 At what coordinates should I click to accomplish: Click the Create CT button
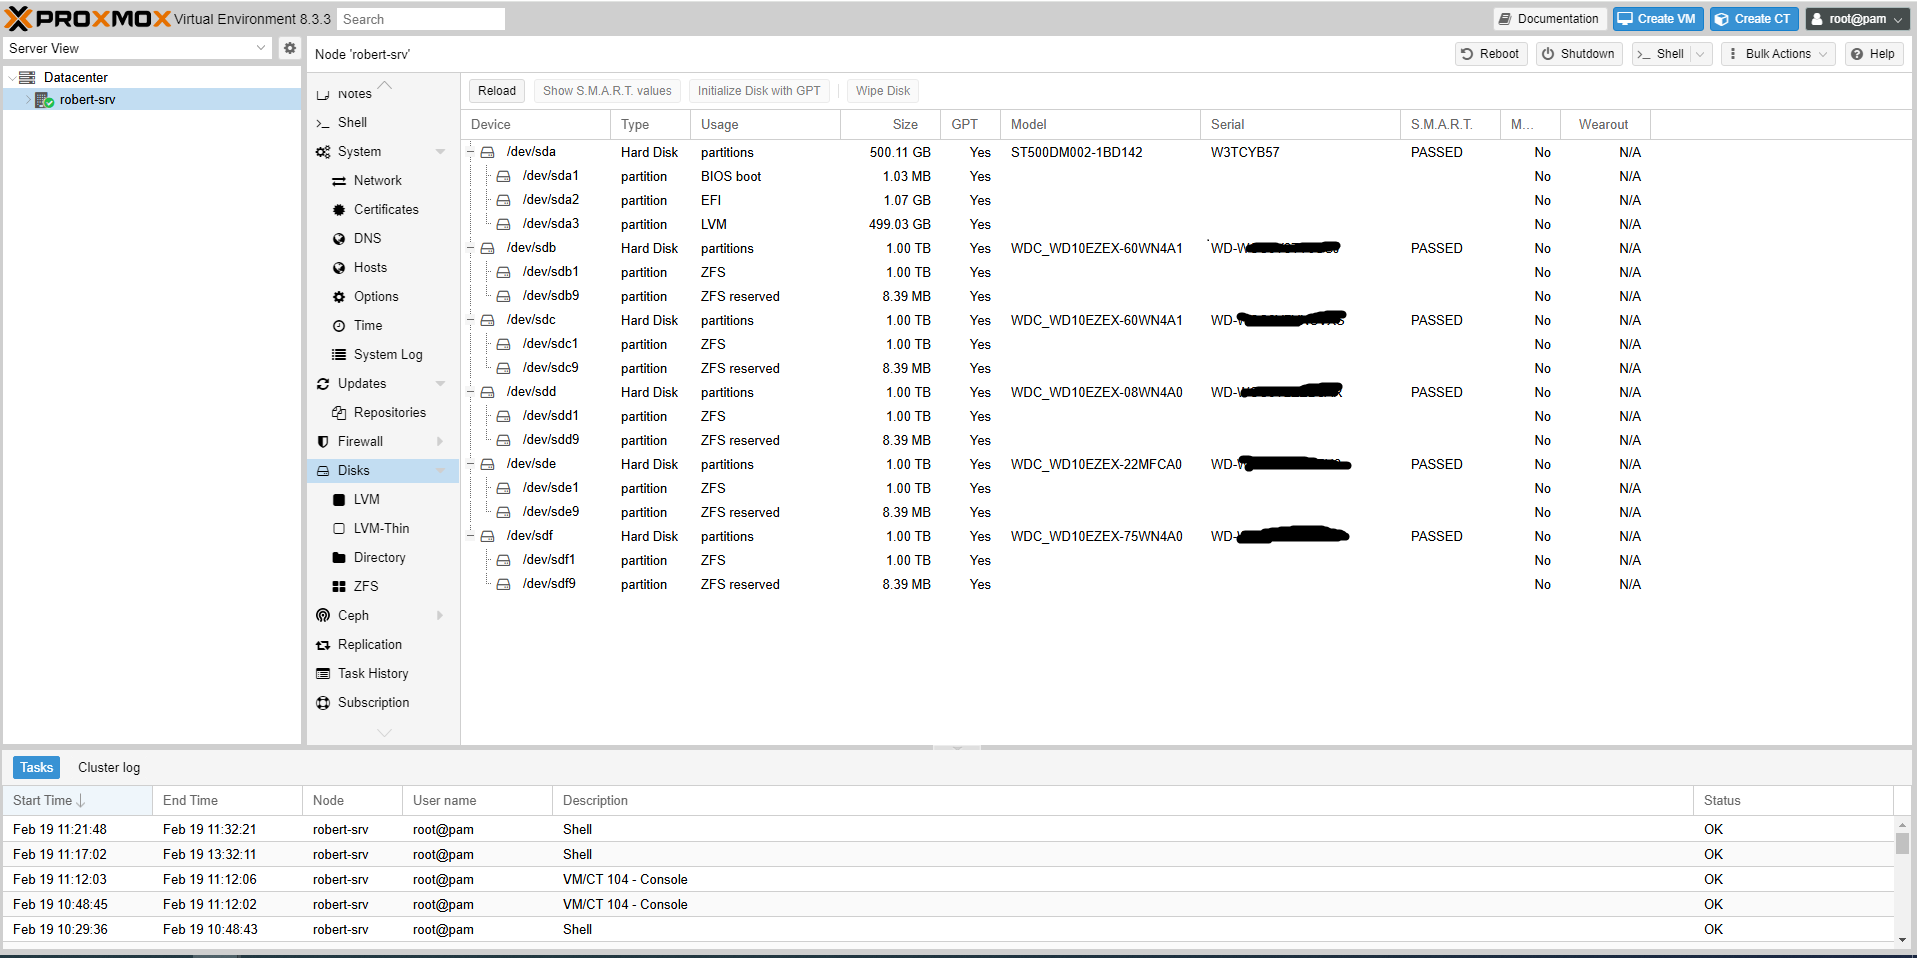(1754, 19)
